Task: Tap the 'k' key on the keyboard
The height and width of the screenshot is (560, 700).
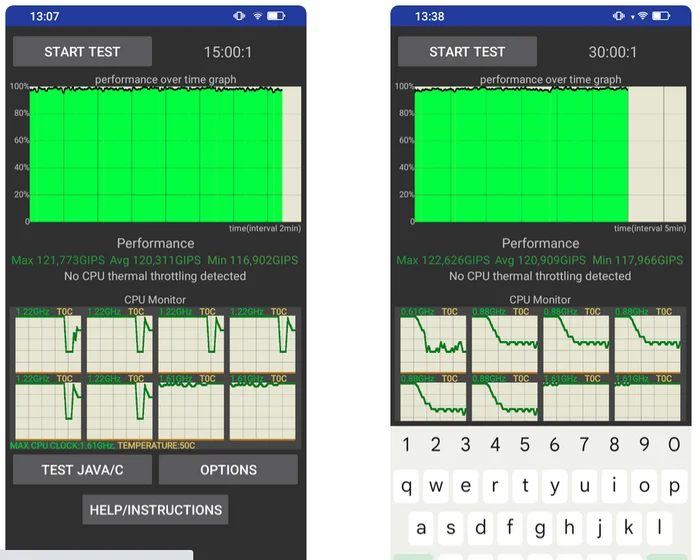Action: (x=629, y=528)
